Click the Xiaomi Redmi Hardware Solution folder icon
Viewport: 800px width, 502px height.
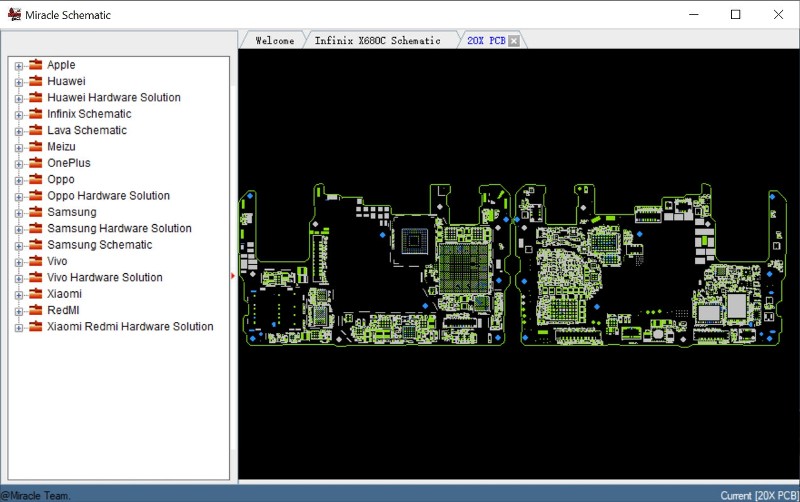pos(35,325)
